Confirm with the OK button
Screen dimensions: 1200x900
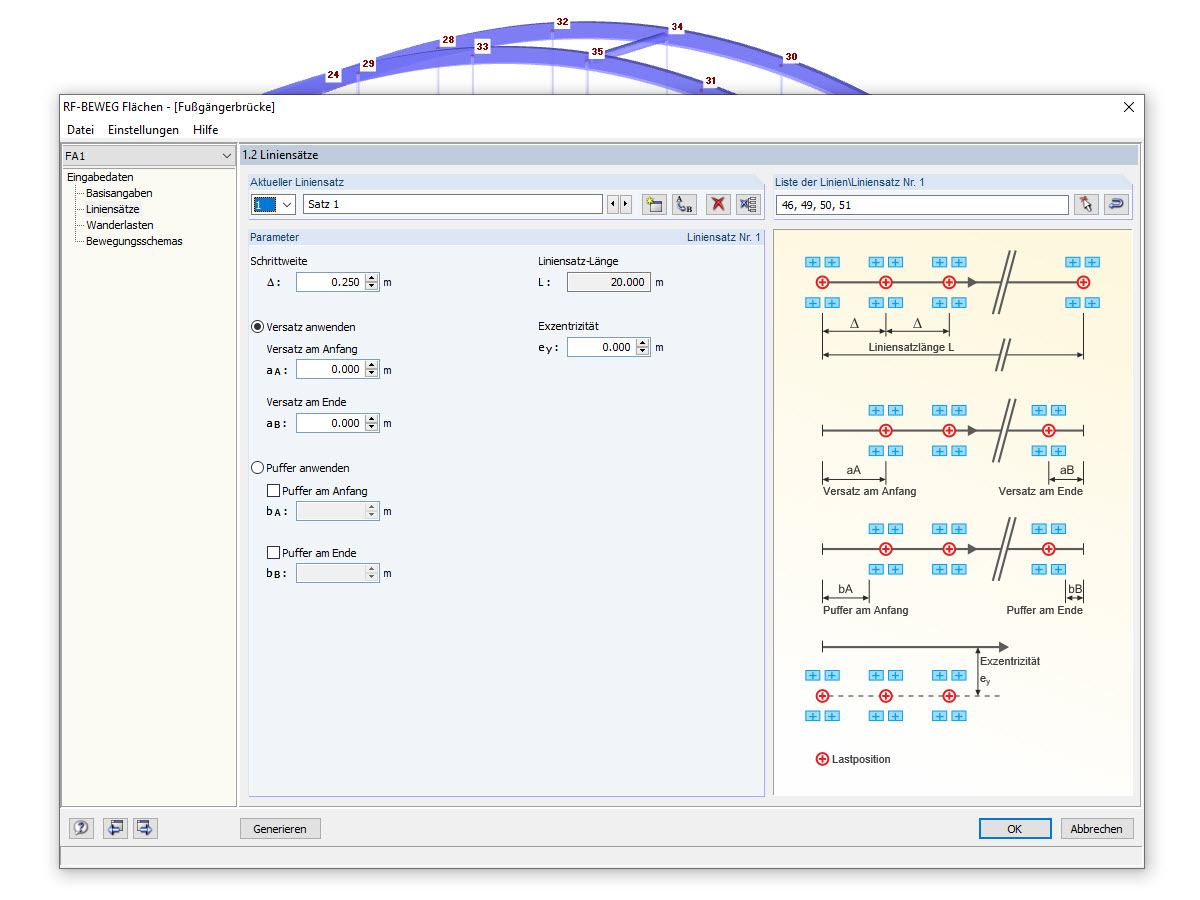1015,828
